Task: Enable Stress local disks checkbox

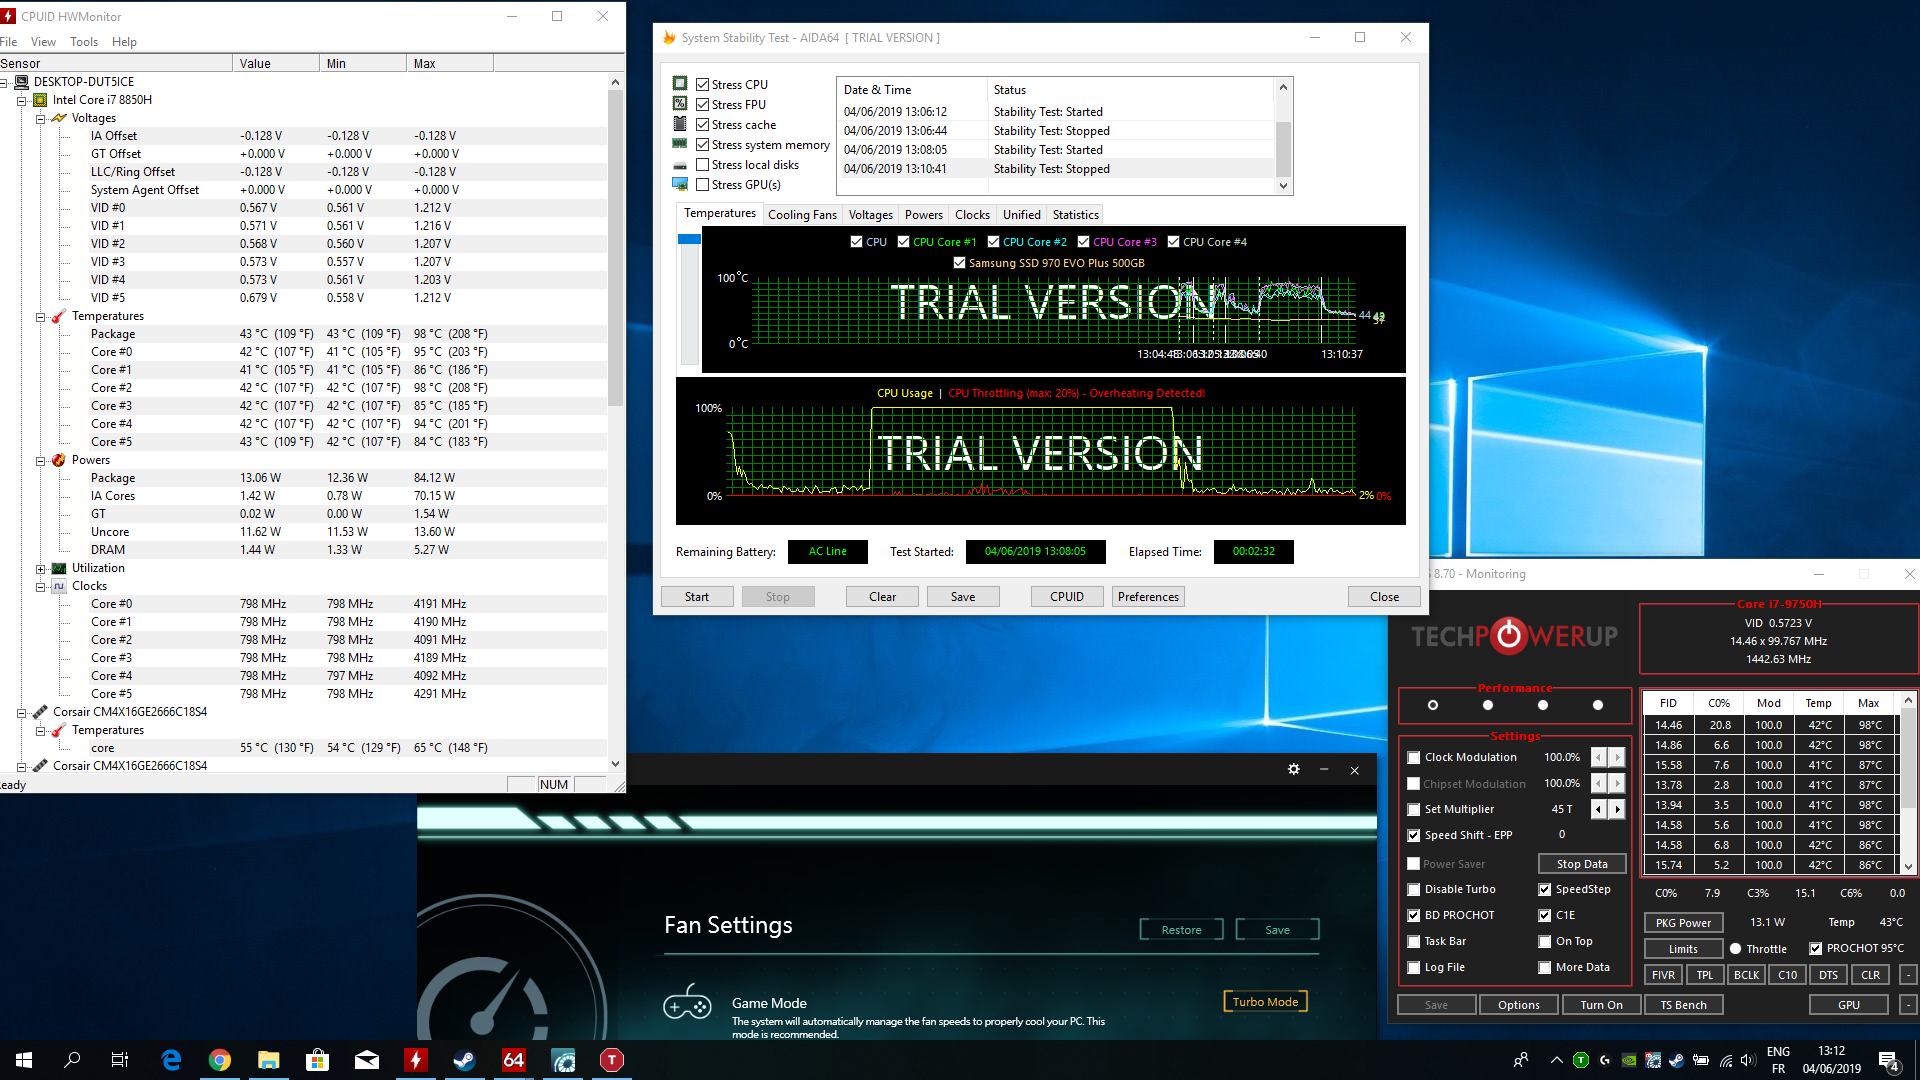Action: click(703, 165)
